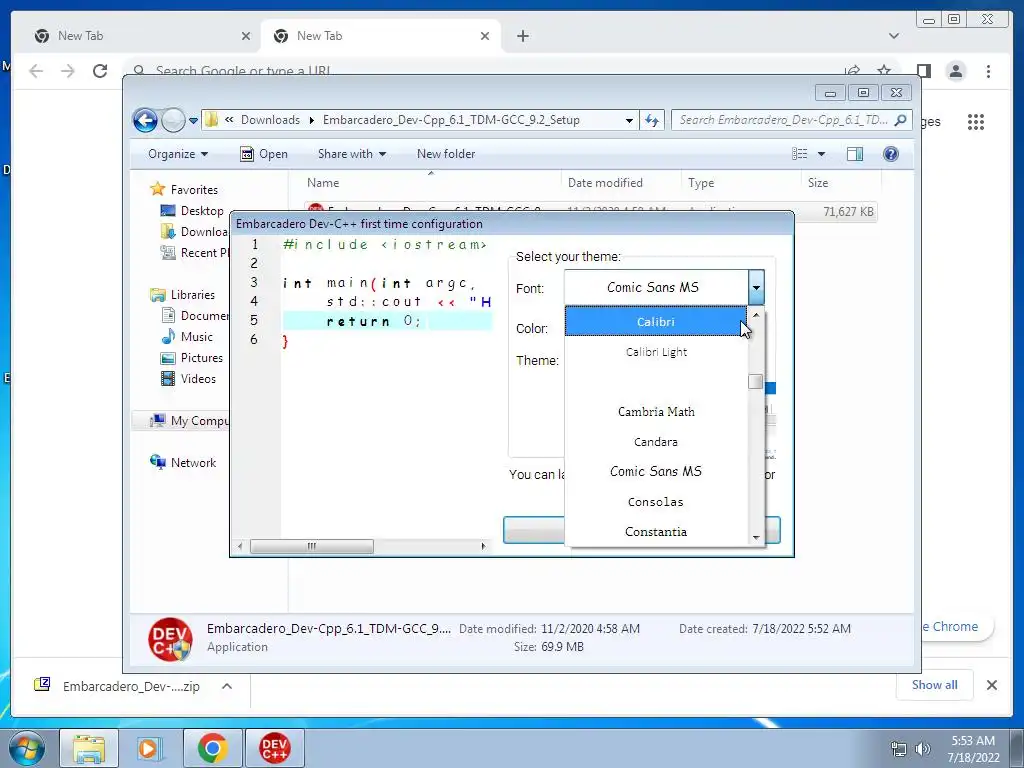
Task: Choose Calibri Light font option
Action: 656,352
